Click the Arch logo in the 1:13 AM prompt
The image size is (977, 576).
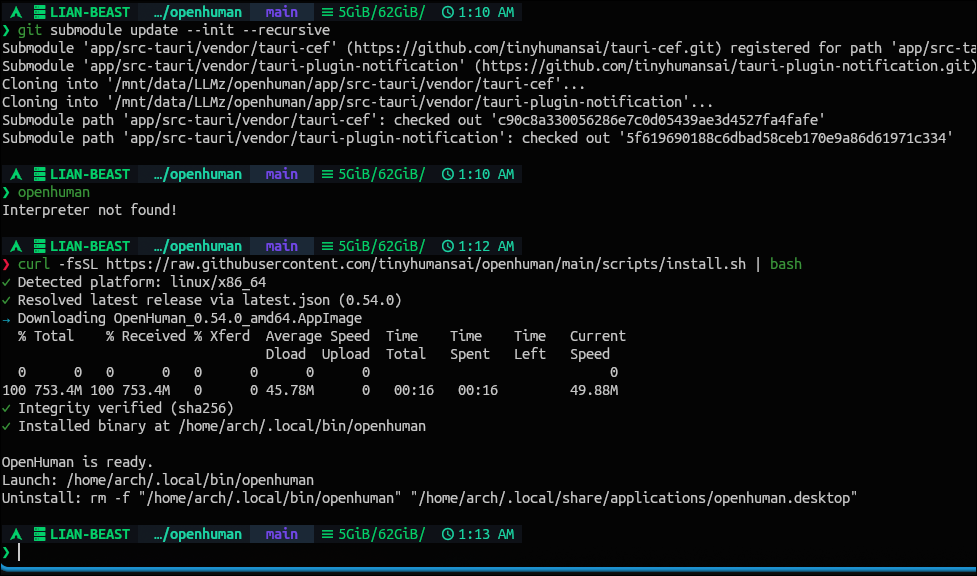click(17, 534)
